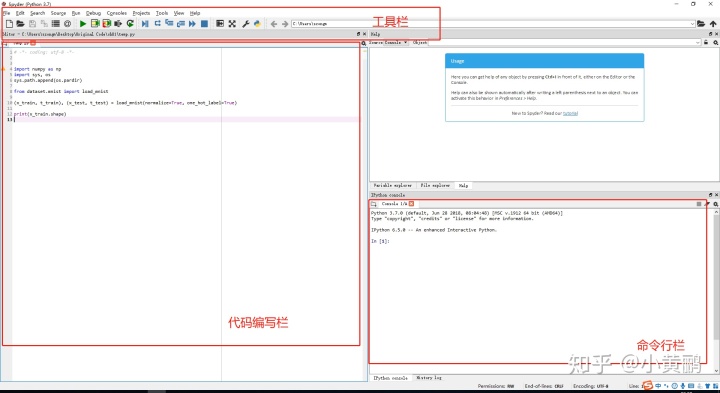
Task: Click the save all files icon
Action: pyautogui.click(x=44, y=23)
